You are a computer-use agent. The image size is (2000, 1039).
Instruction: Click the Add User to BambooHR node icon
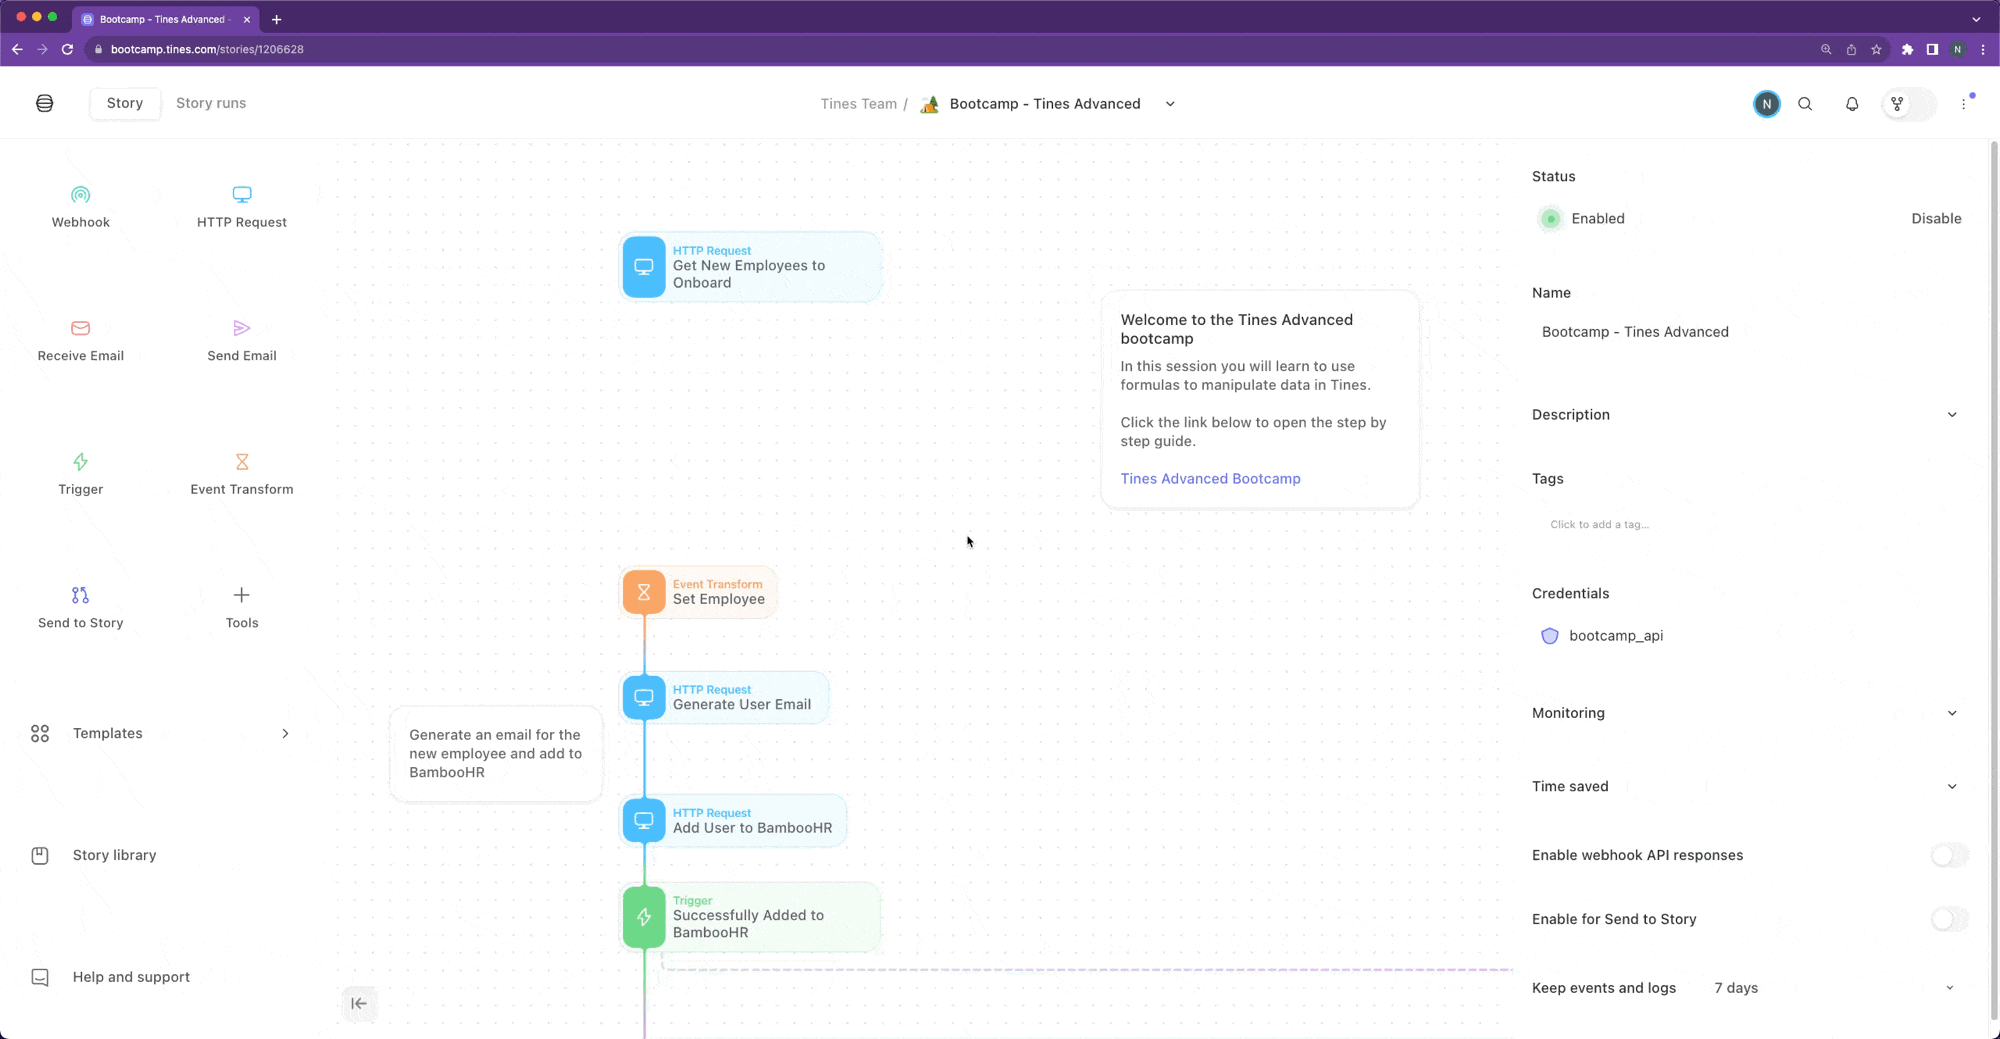[x=644, y=821]
